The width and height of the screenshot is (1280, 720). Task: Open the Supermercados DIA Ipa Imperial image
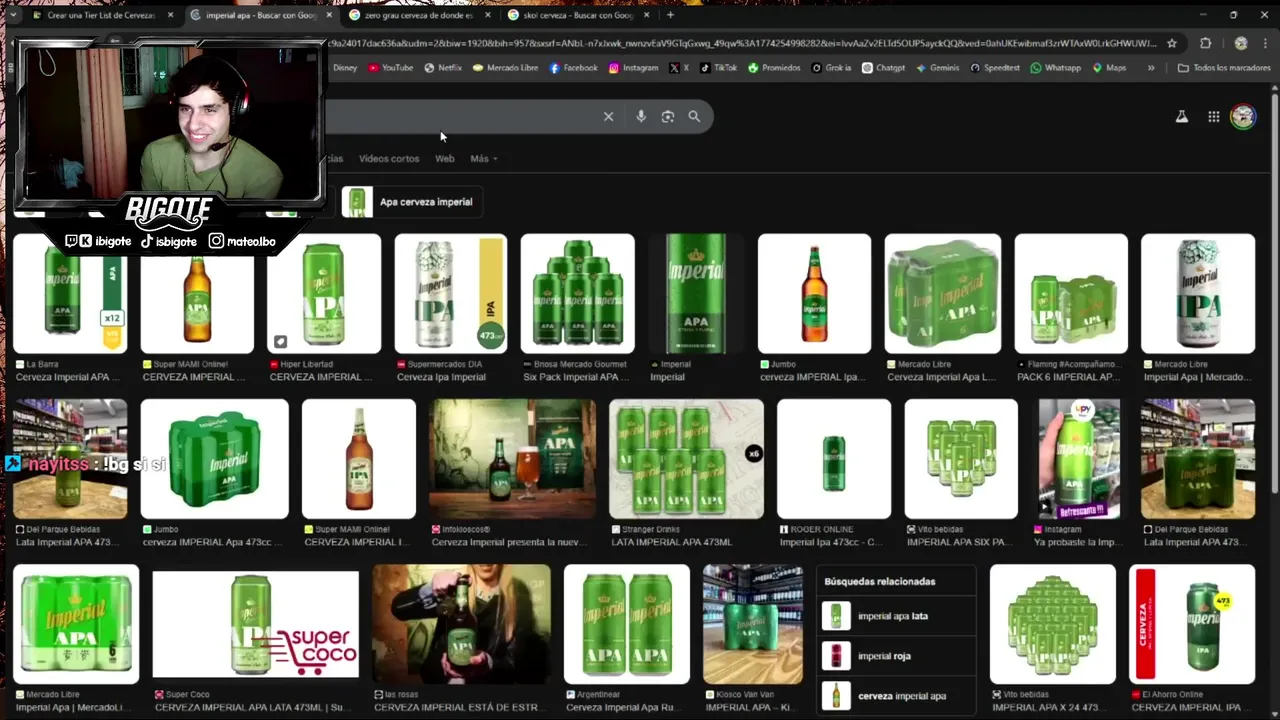451,294
